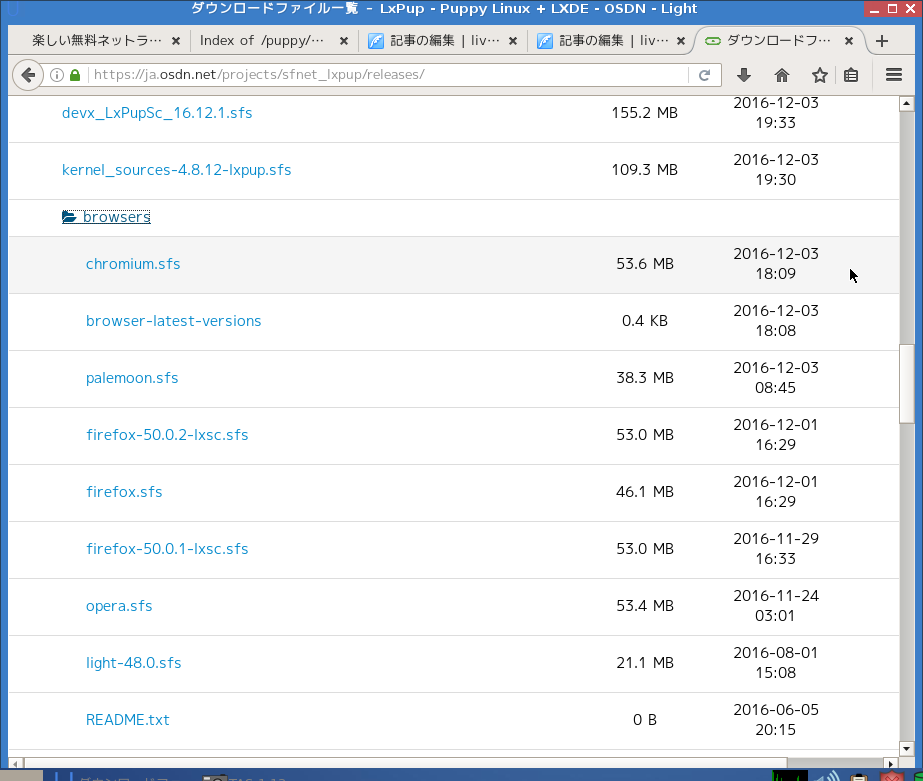Switch to the 楽しい無料ネットラ tab
Viewport: 923px width, 781px height.
97,41
